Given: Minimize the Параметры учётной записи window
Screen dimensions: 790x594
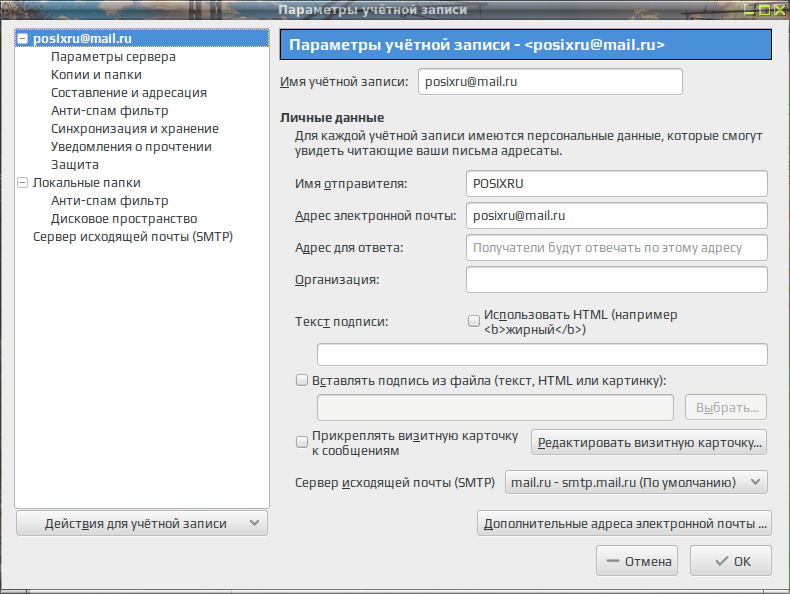Looking at the screenshot, I should [749, 10].
